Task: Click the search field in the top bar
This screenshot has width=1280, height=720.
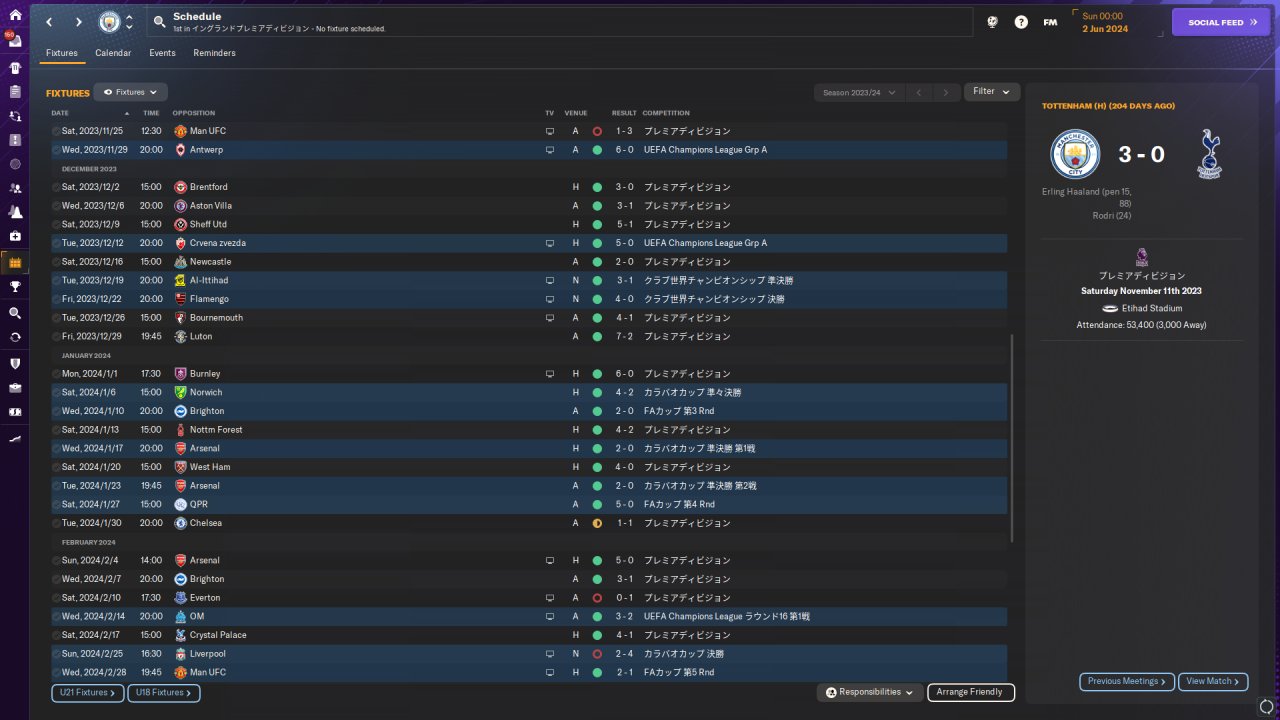Action: coord(560,22)
